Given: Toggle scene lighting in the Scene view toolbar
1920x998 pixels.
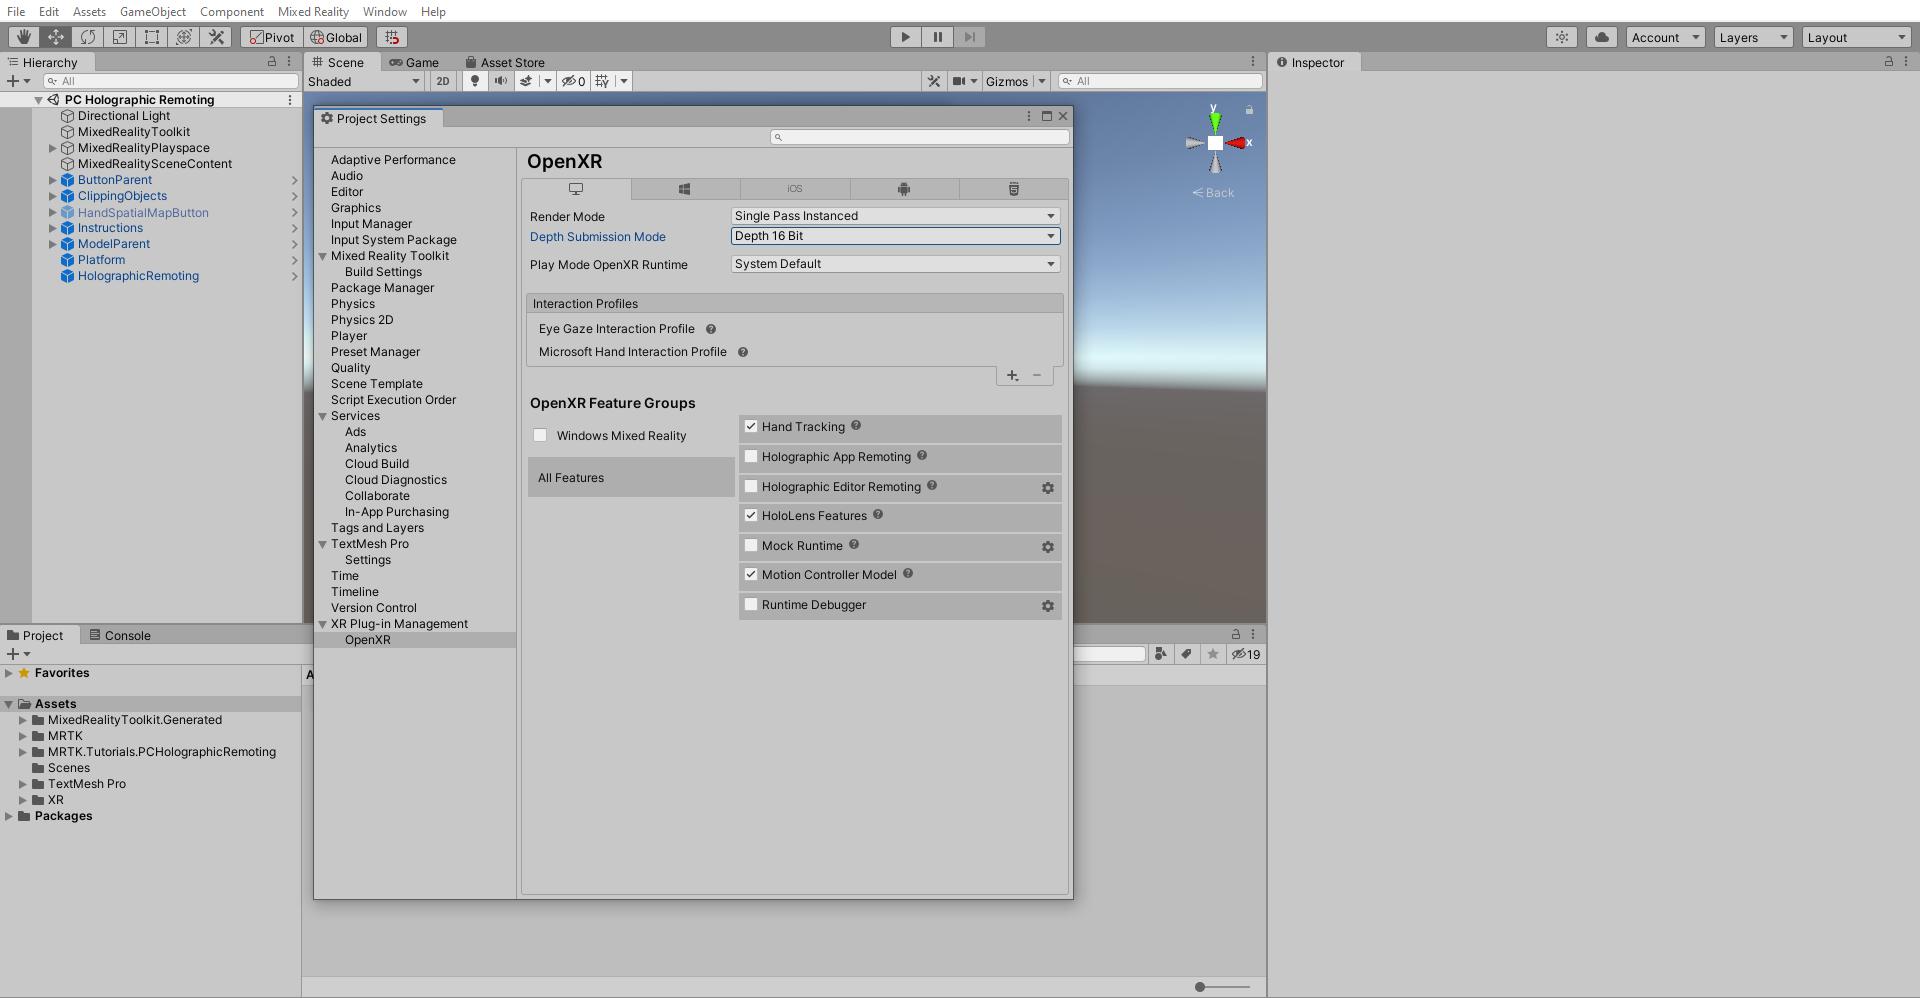Looking at the screenshot, I should 474,81.
